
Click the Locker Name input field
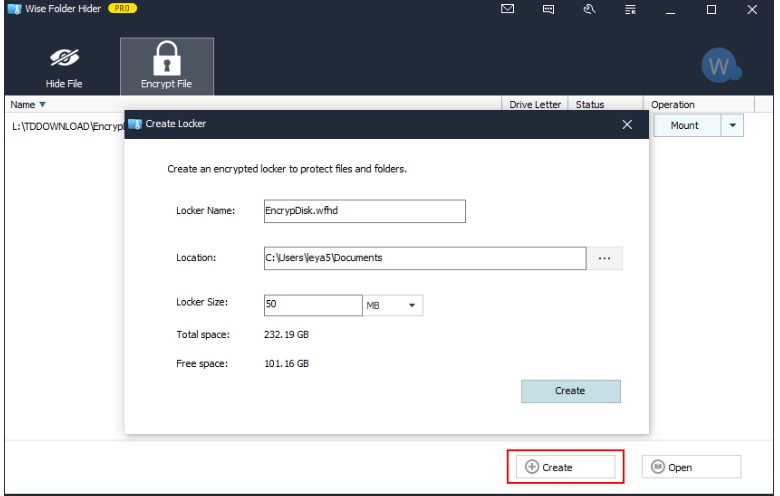pos(365,211)
